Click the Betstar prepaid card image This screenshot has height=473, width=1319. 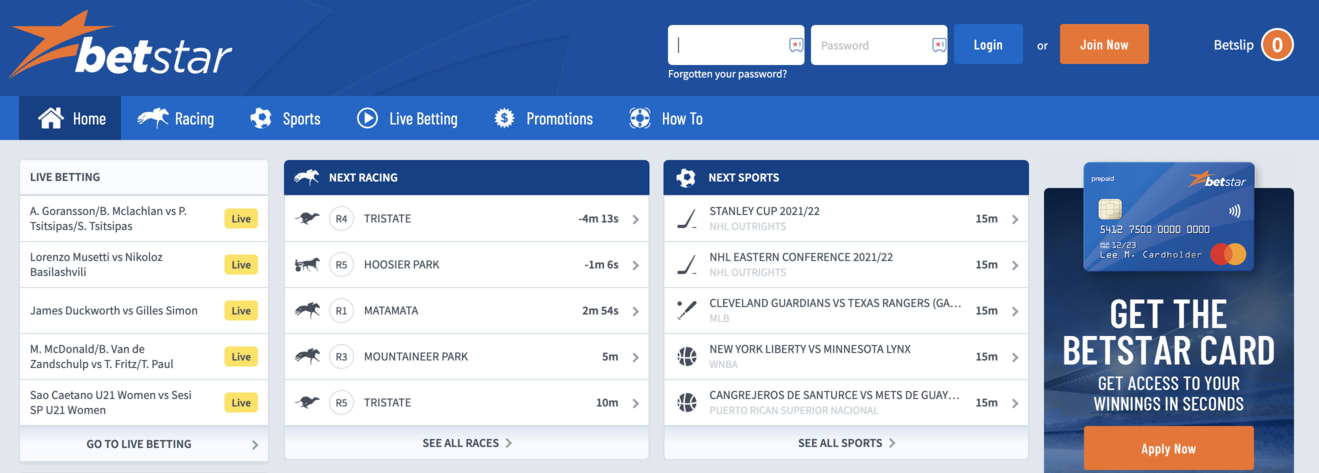[x=1169, y=217]
